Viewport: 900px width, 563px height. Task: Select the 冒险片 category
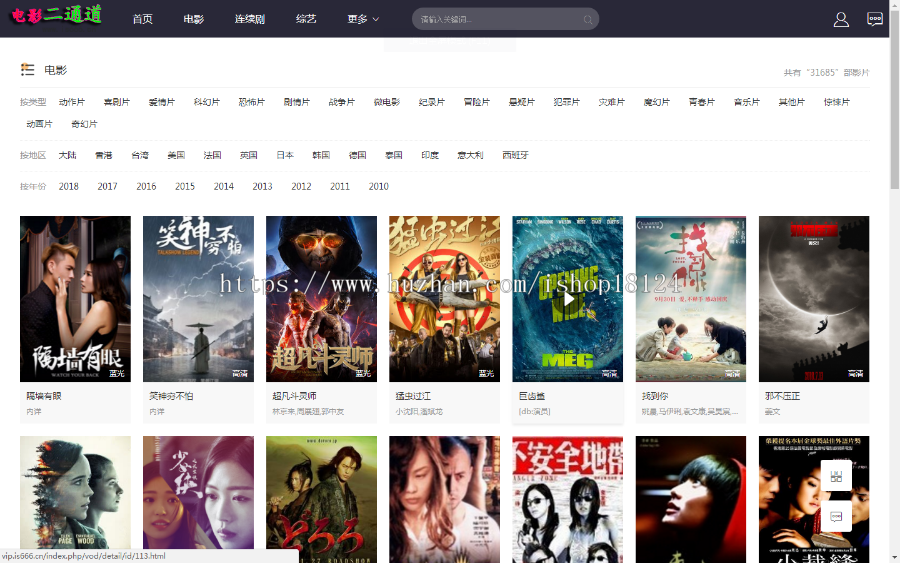click(x=477, y=102)
